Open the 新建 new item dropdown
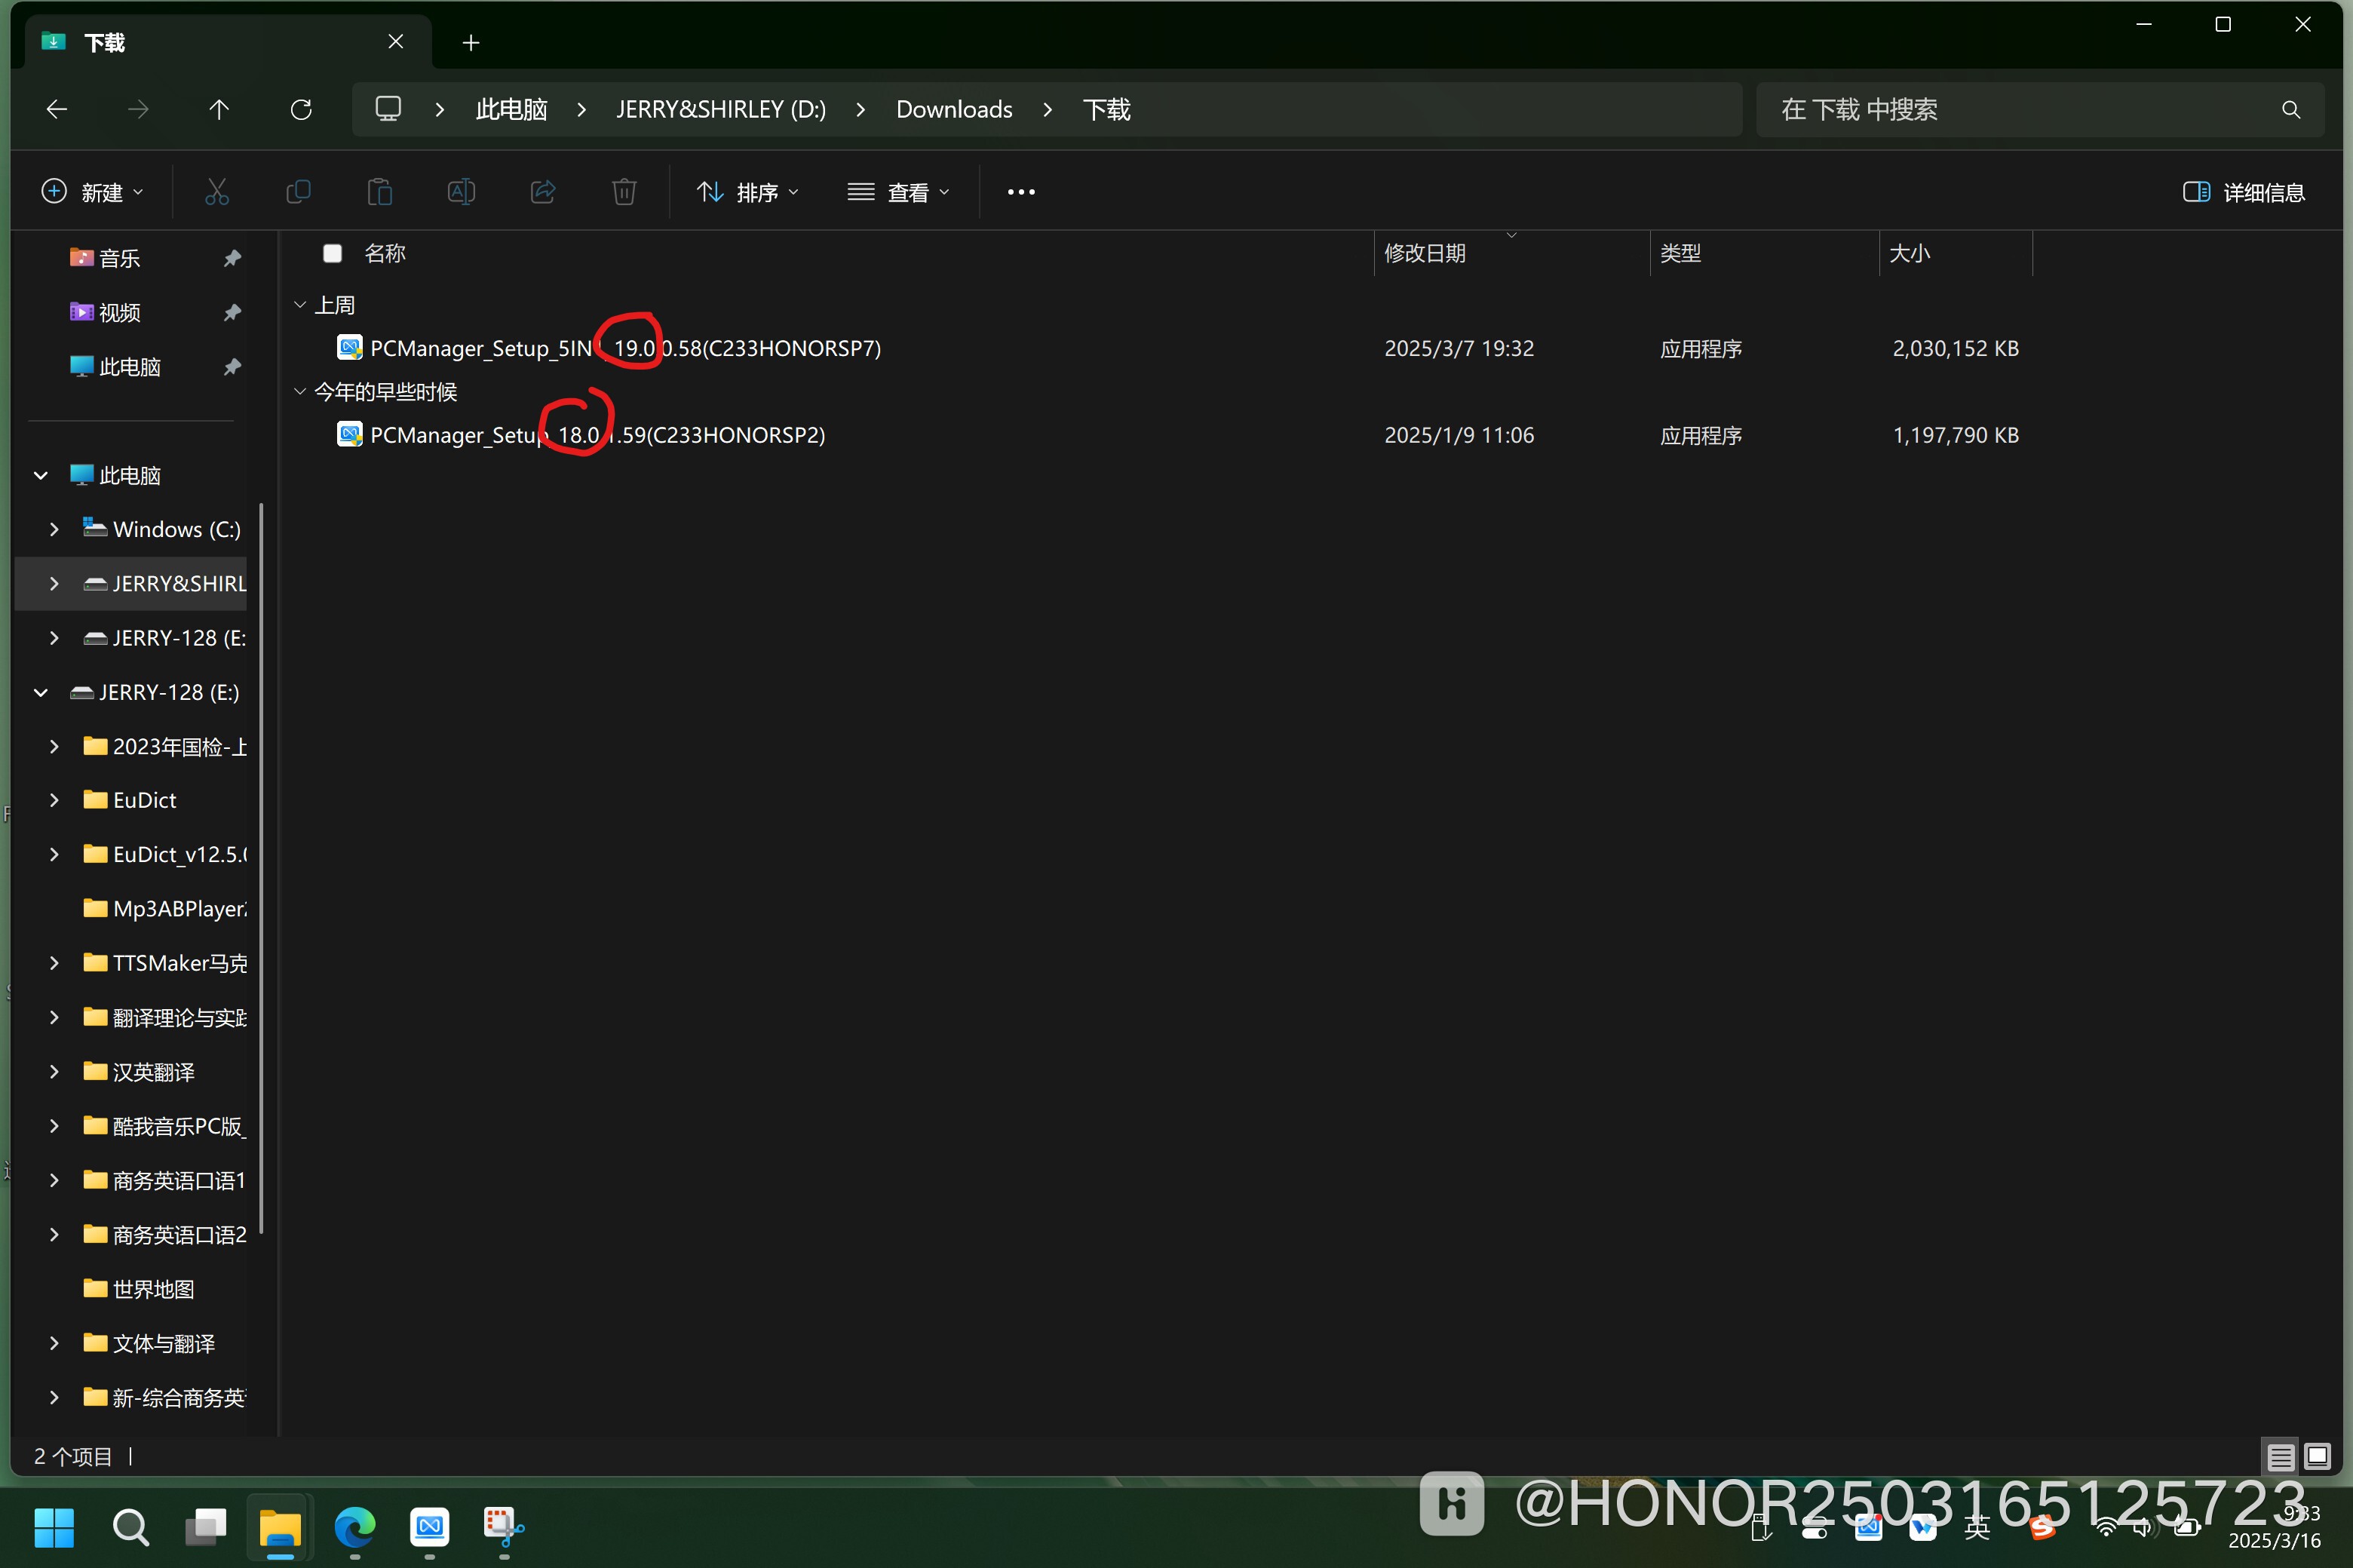The width and height of the screenshot is (2353, 1568). (92, 192)
